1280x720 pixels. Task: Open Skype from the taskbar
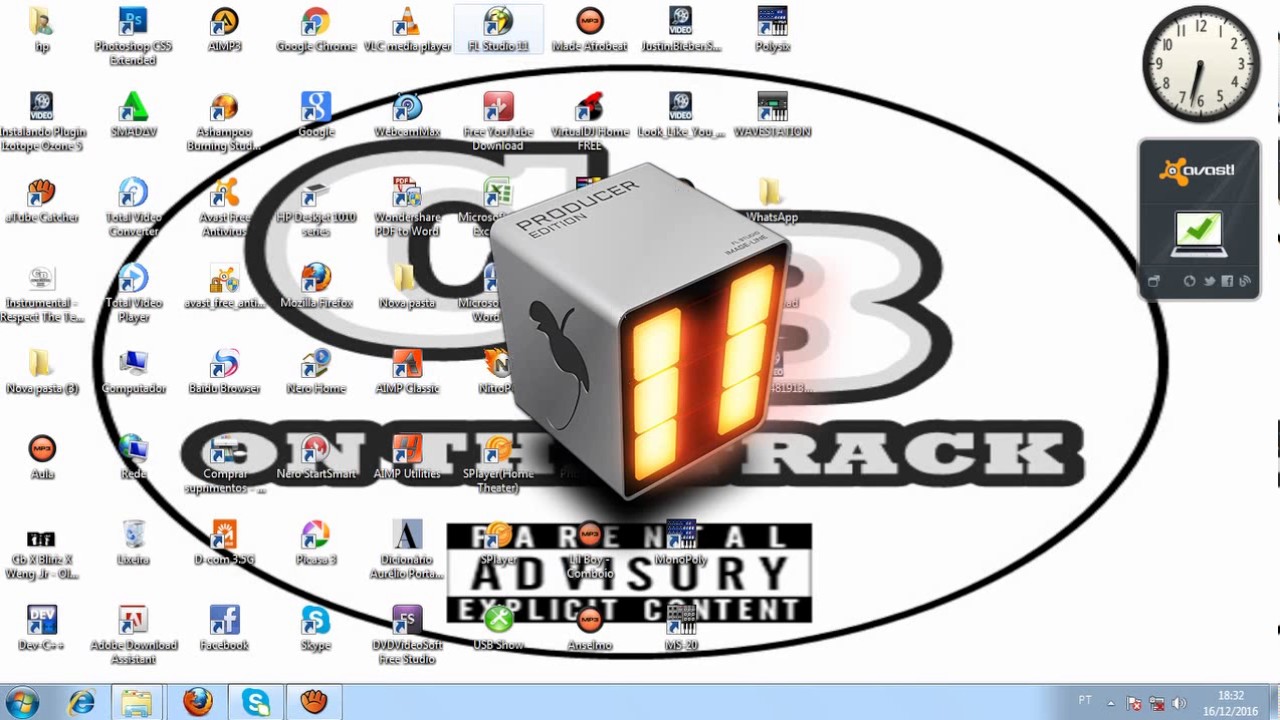256,702
